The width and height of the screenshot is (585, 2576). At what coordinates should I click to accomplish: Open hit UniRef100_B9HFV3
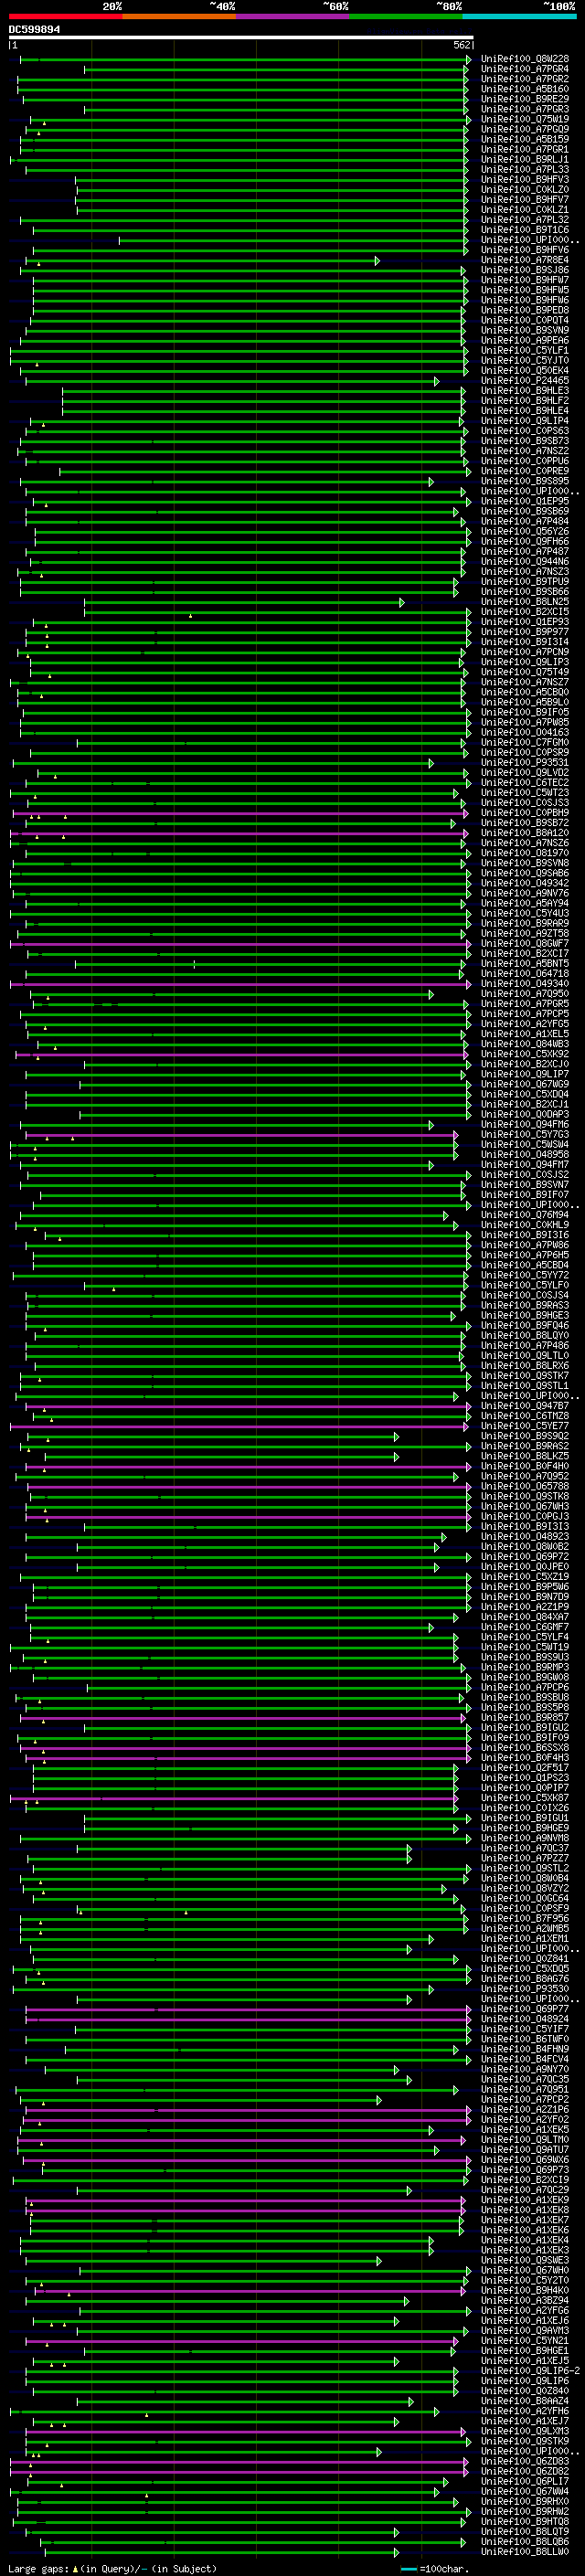click(525, 180)
